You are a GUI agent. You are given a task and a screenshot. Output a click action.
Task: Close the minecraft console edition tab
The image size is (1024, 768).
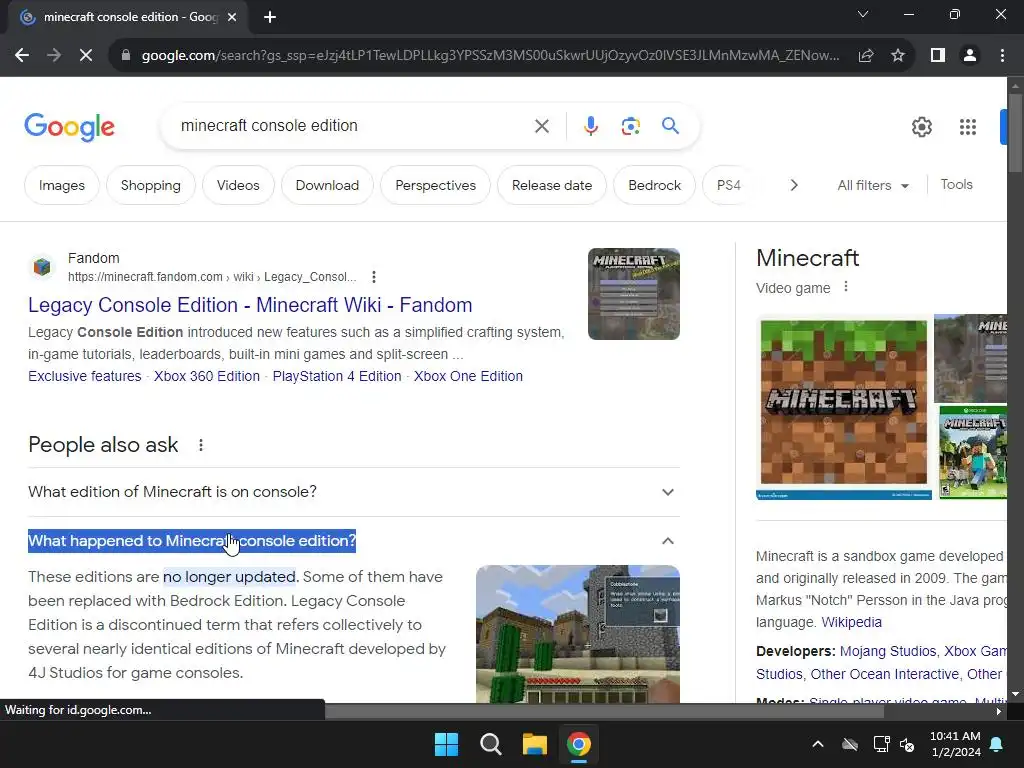point(232,17)
